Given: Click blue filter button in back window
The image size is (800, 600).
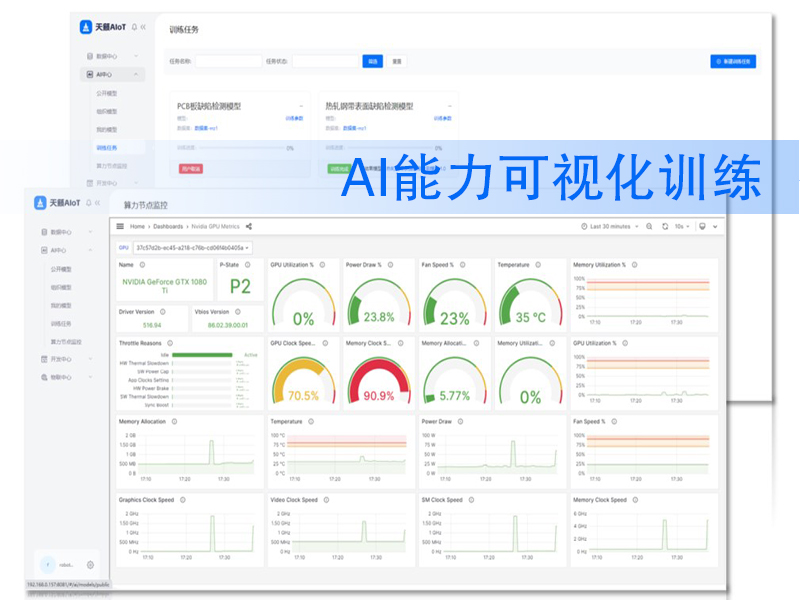Looking at the screenshot, I should [x=372, y=61].
